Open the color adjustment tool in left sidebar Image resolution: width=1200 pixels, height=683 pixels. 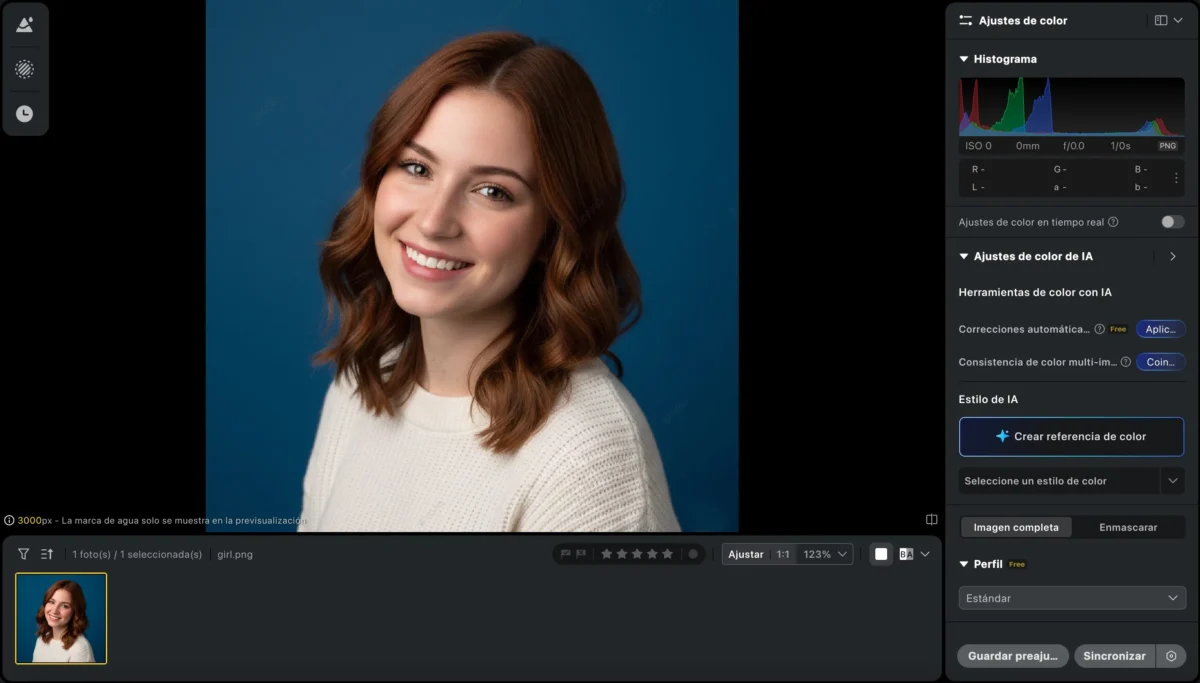25,25
